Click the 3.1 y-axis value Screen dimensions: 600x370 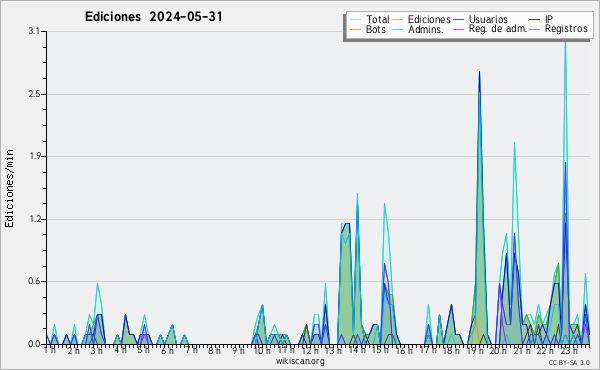click(x=34, y=31)
